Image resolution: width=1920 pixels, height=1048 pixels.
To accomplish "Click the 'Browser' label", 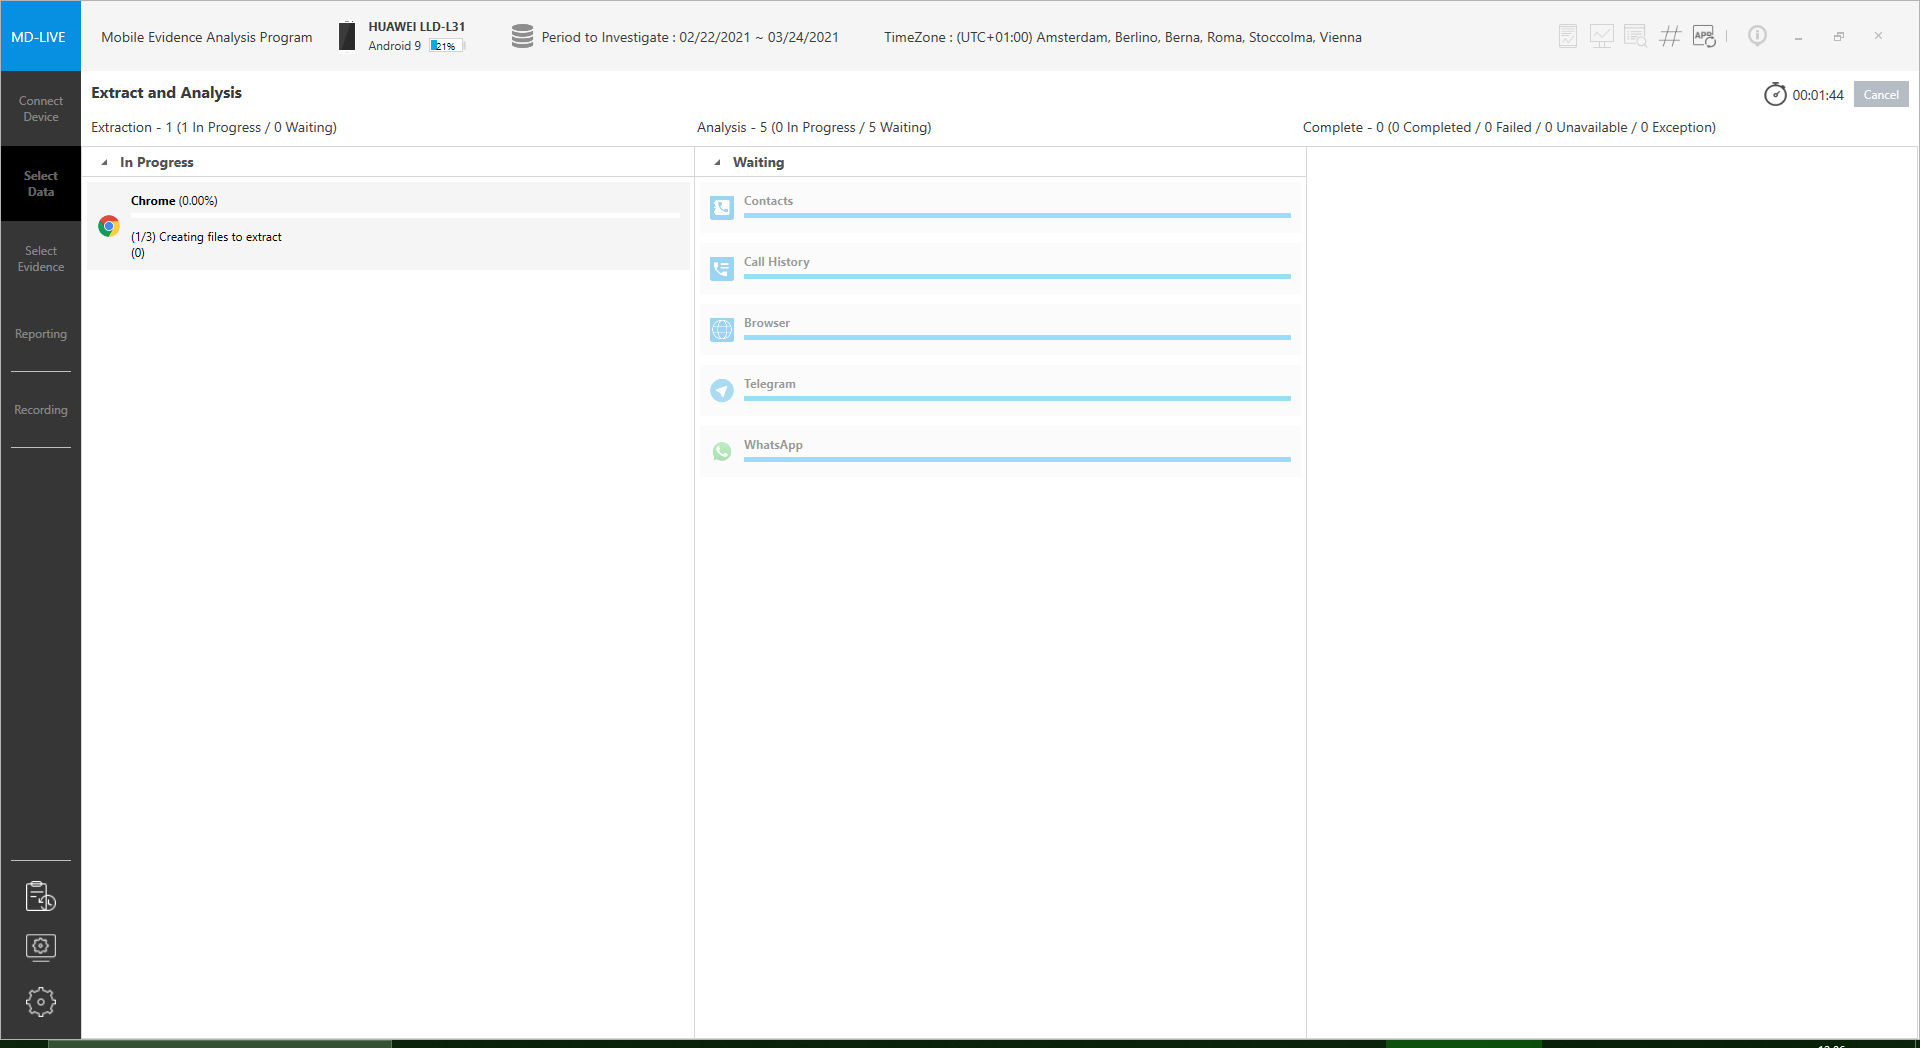I will click(767, 323).
